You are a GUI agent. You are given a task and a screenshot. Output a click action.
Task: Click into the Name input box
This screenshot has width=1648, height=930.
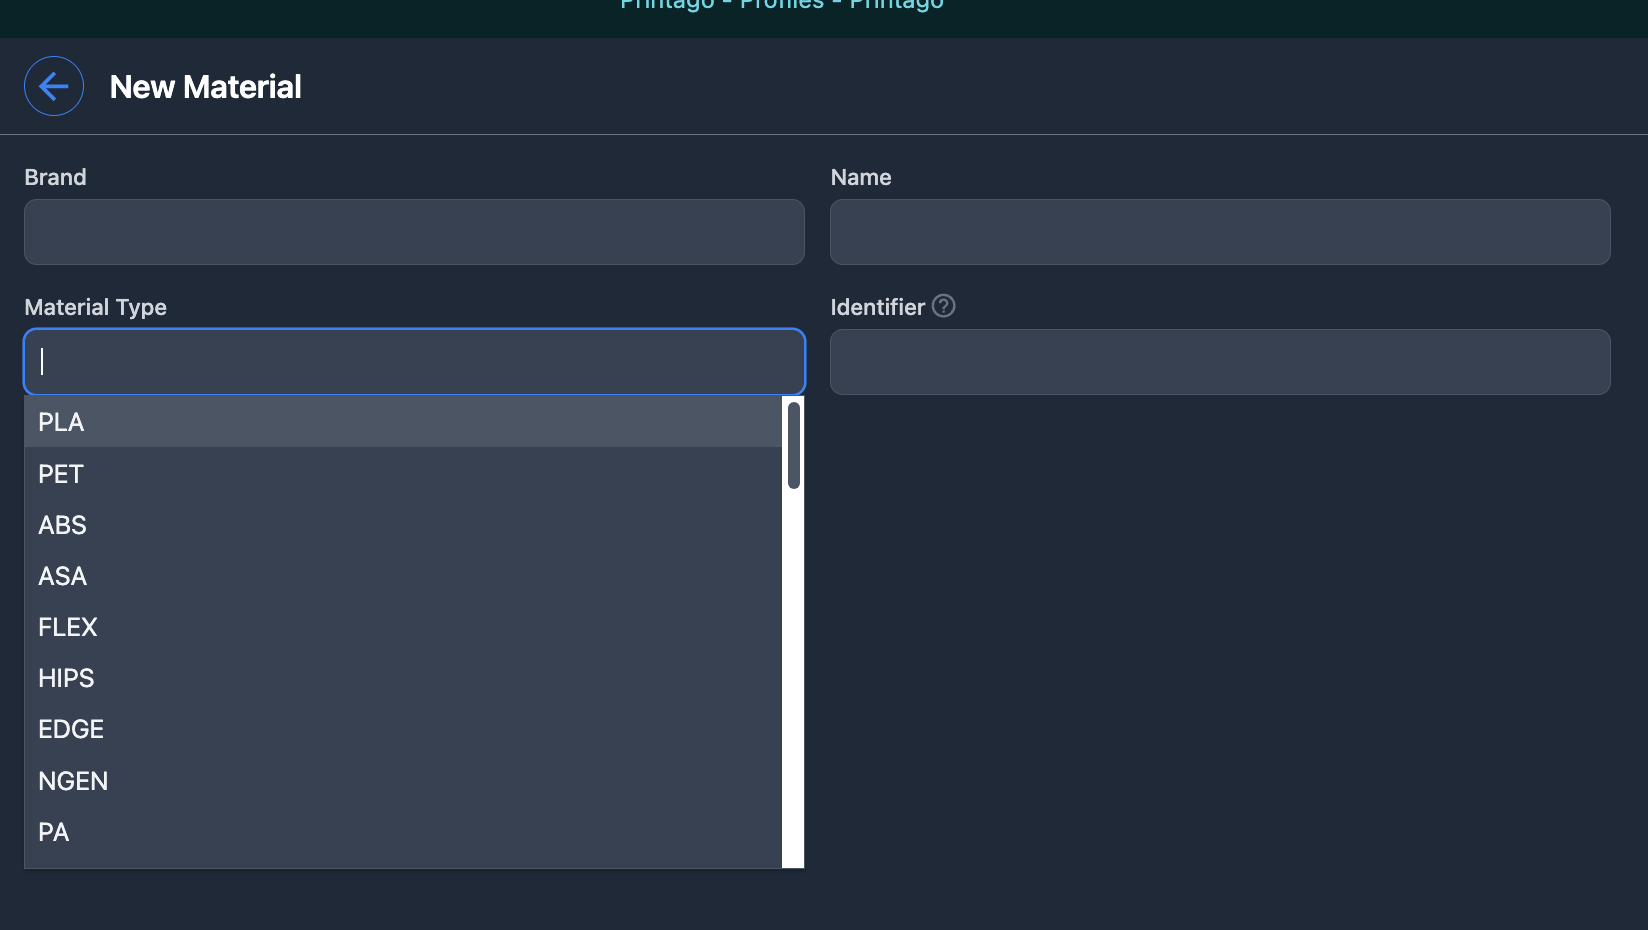1220,232
